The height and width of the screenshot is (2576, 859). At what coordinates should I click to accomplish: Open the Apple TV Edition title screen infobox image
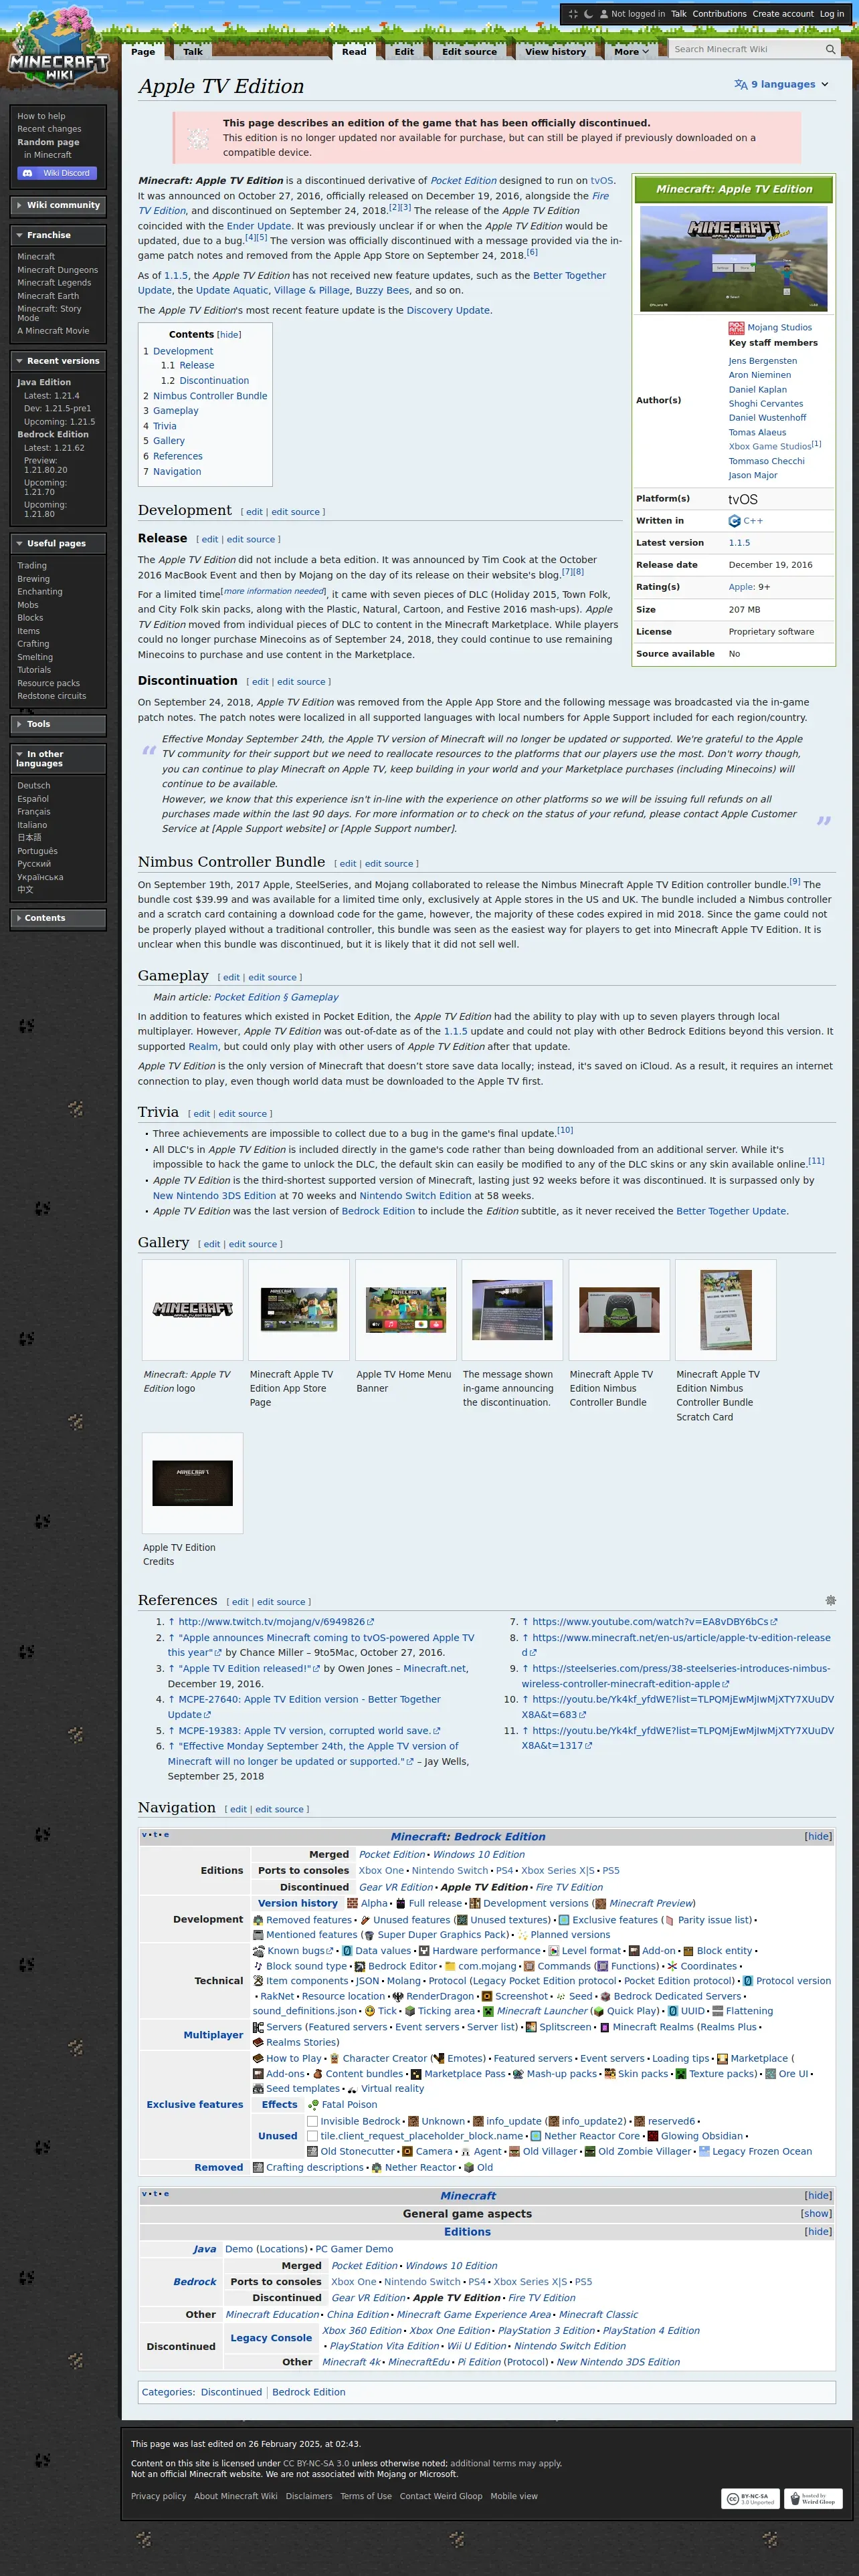click(734, 259)
